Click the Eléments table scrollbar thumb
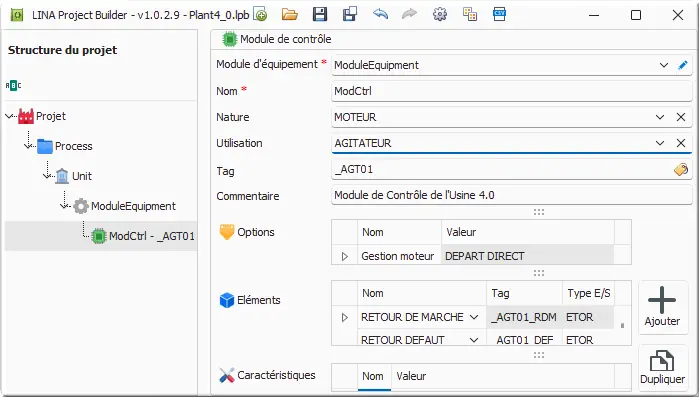699x397 pixels. click(x=622, y=326)
